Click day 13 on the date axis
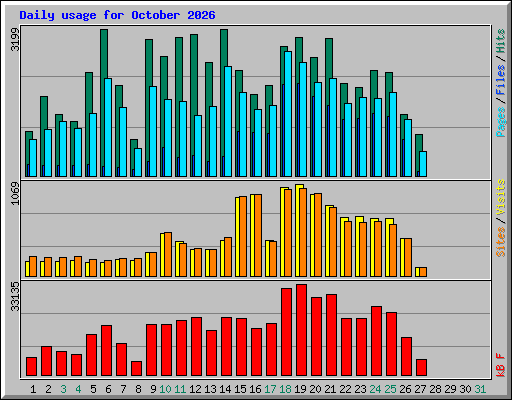 210,389
